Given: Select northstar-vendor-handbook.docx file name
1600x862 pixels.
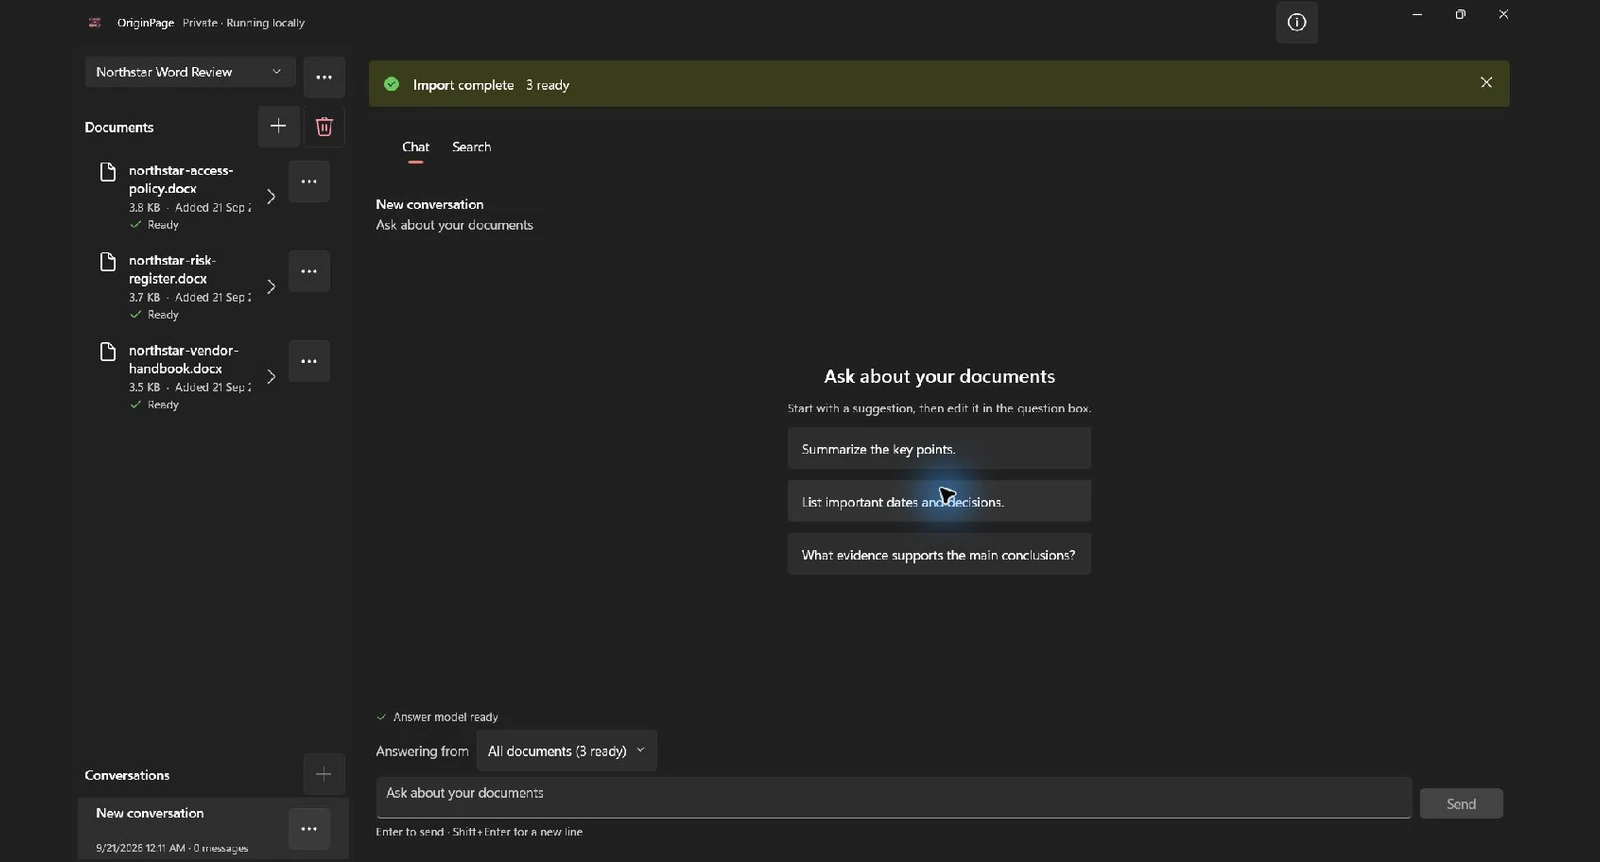Looking at the screenshot, I should 183,359.
